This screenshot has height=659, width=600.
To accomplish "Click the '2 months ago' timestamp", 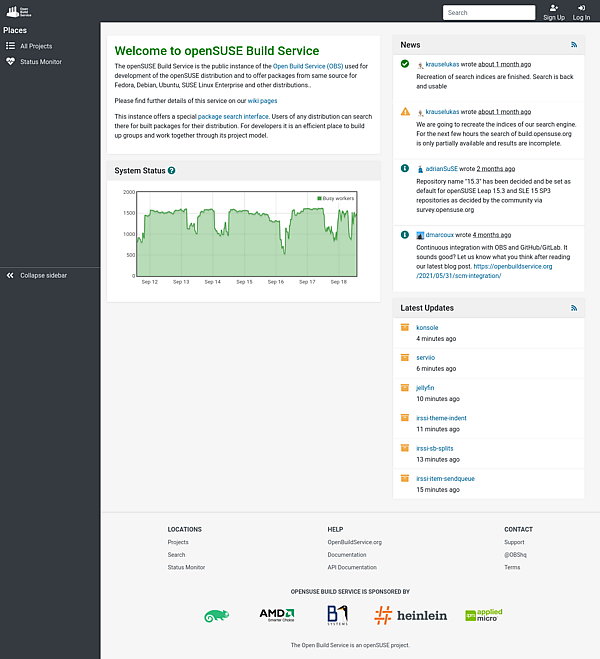I will tap(496, 169).
